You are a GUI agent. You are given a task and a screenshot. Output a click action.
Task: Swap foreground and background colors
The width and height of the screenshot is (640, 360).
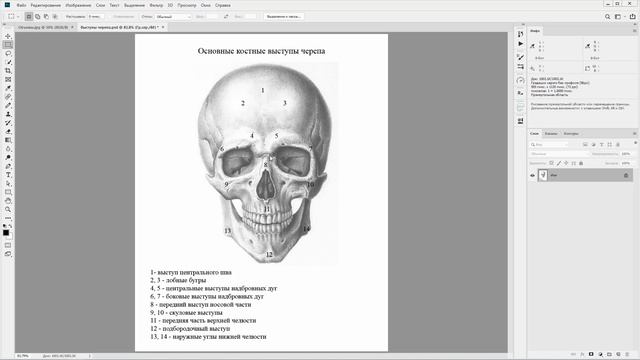click(x=10, y=226)
